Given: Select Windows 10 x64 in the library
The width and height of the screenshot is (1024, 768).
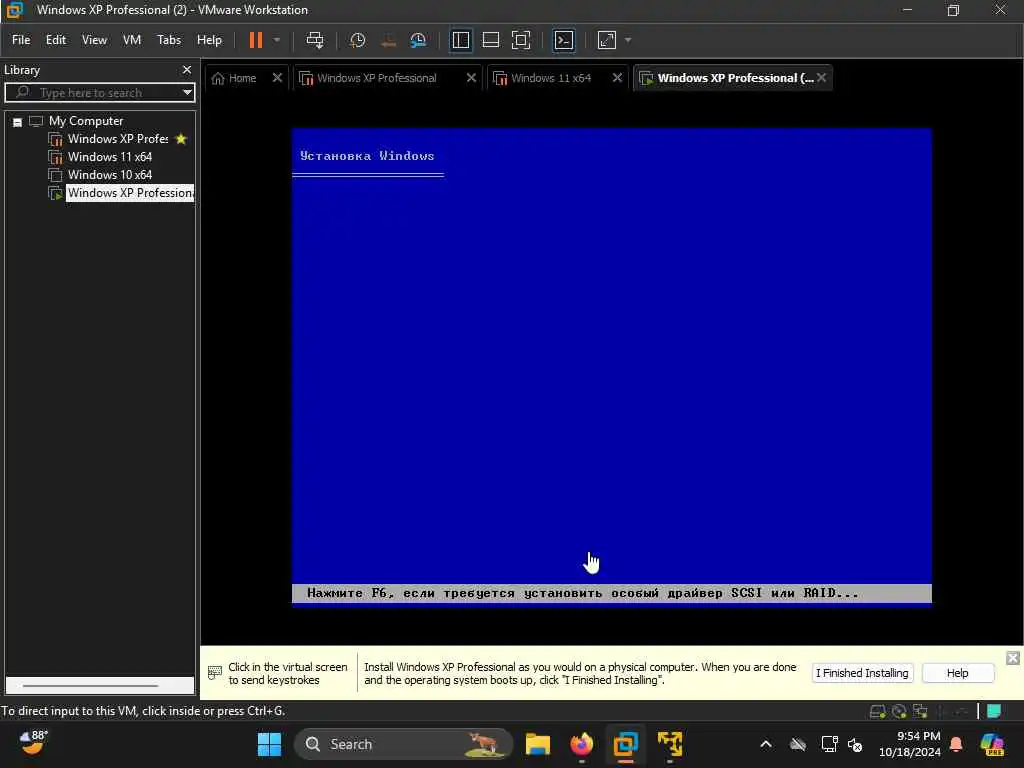Looking at the screenshot, I should (x=110, y=175).
